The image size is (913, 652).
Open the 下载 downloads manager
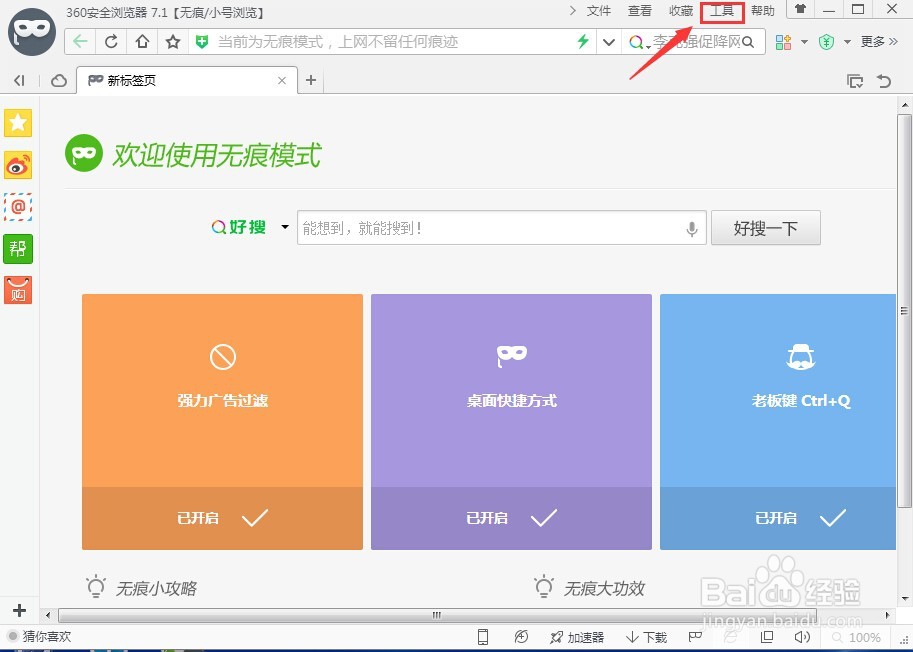point(646,637)
